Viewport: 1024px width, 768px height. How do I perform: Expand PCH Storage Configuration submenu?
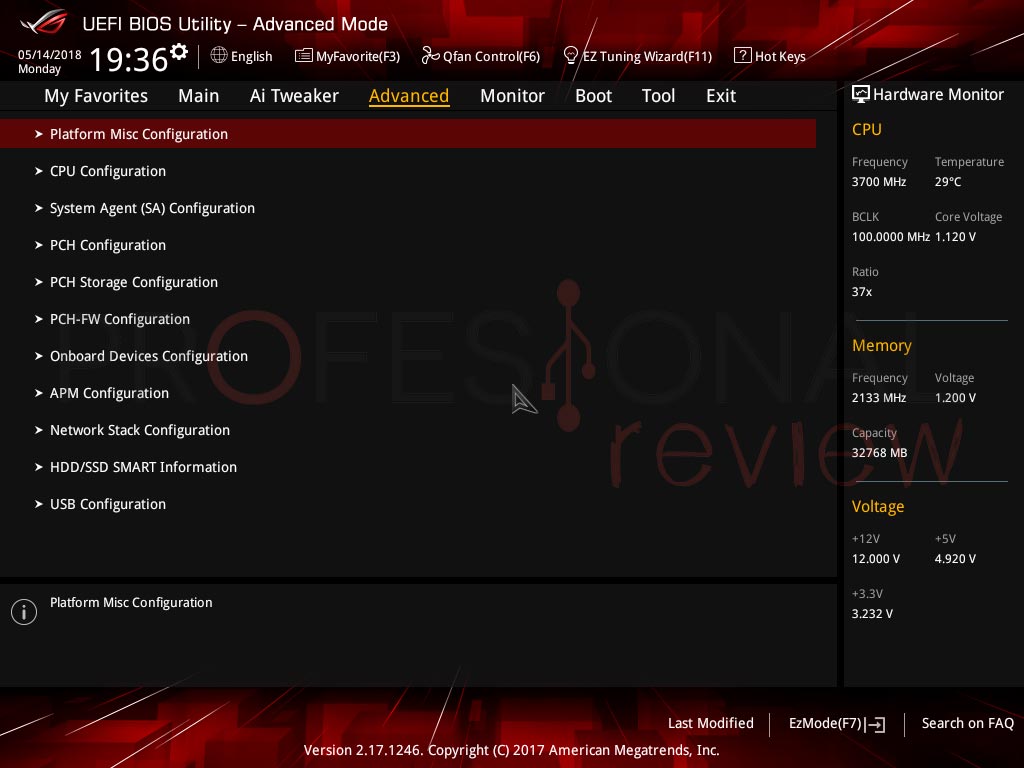click(408, 282)
